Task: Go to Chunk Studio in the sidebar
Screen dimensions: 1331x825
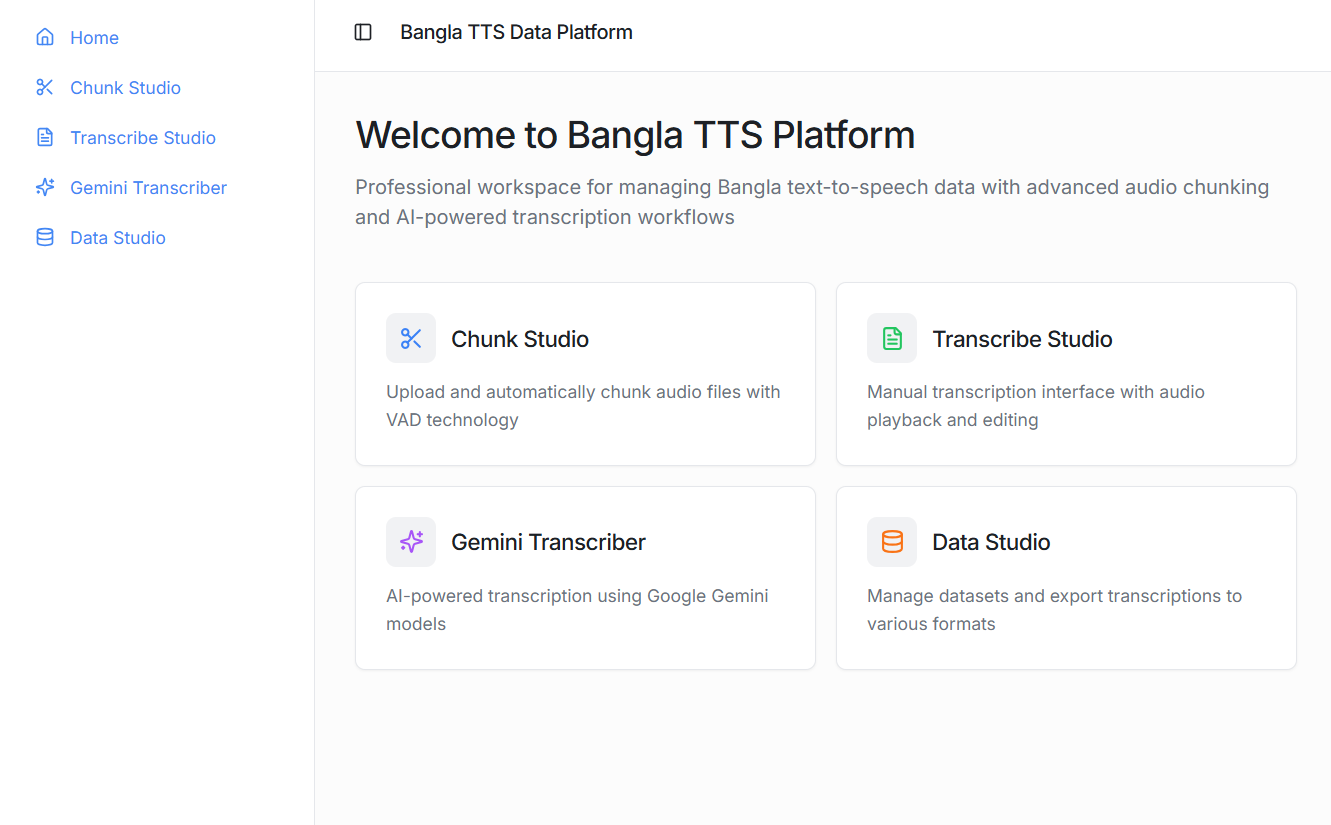Action: click(x=125, y=88)
